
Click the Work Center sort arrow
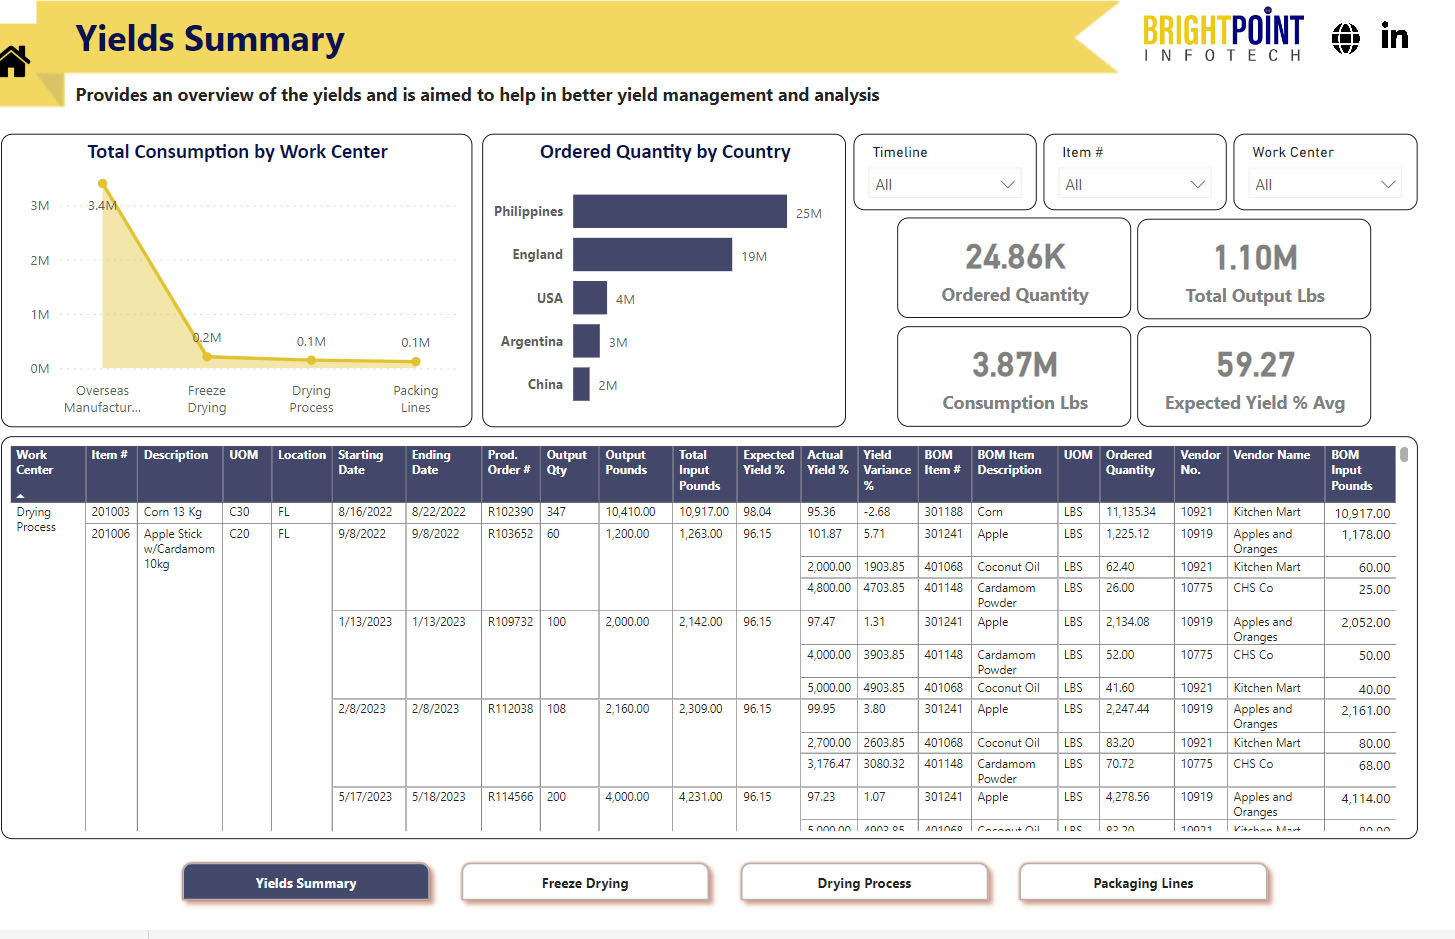click(x=20, y=495)
